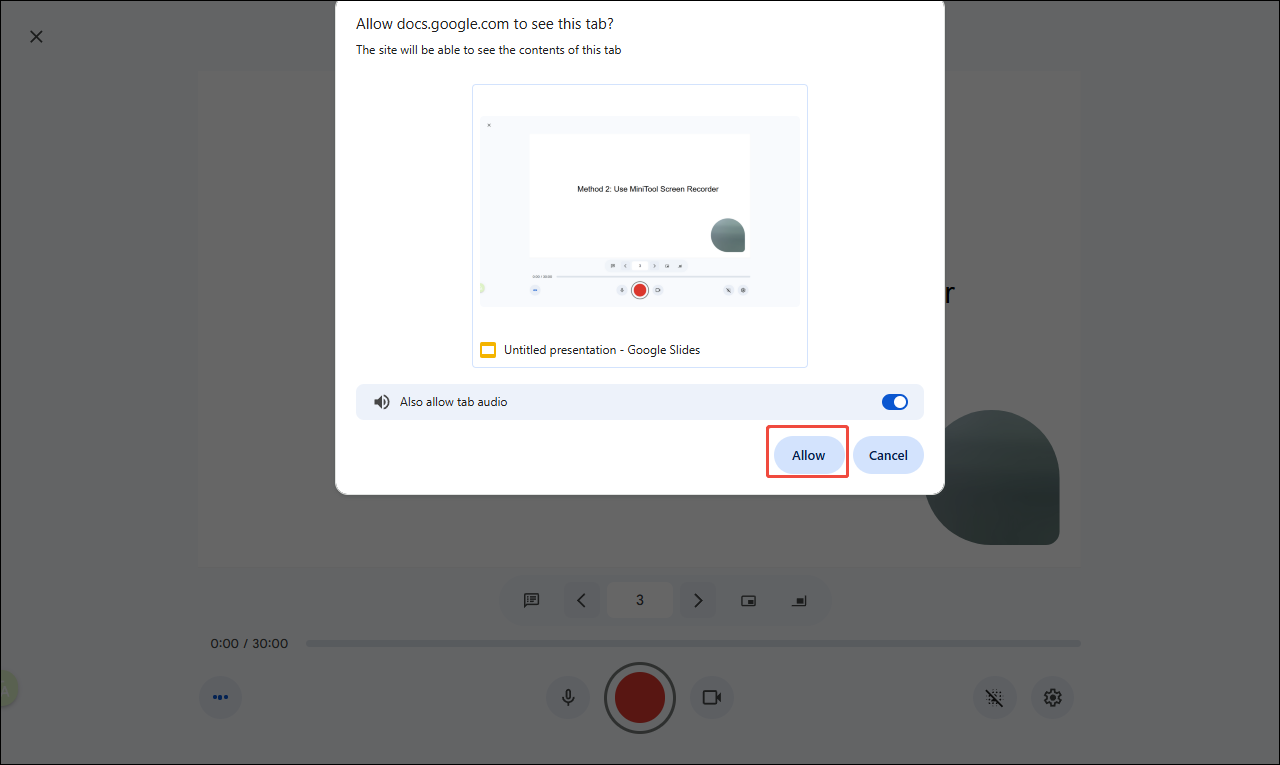The width and height of the screenshot is (1280, 765).
Task: Click the microphone icon
Action: tap(567, 697)
